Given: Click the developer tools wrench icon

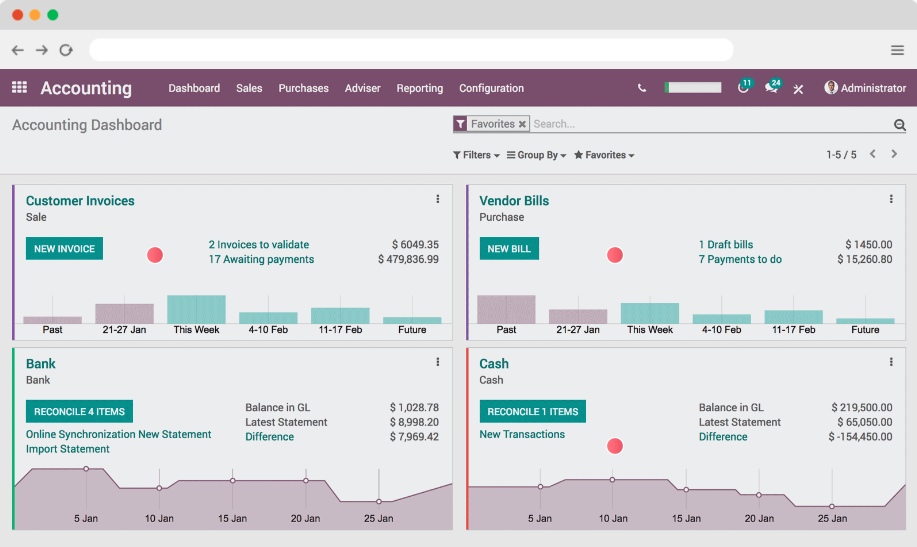Looking at the screenshot, I should (798, 89).
